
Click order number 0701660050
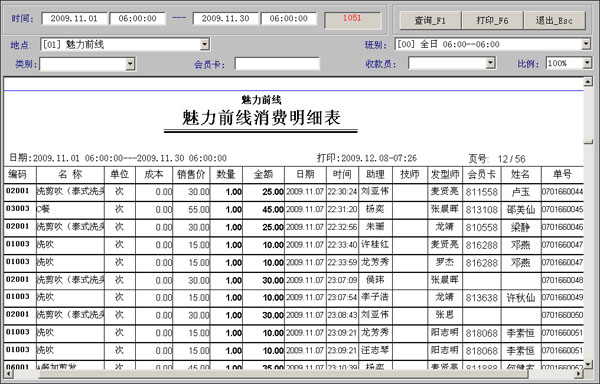pyautogui.click(x=562, y=315)
